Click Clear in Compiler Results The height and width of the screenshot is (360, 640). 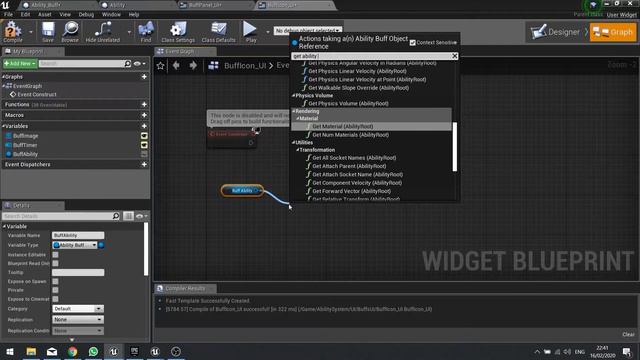[x=628, y=334]
